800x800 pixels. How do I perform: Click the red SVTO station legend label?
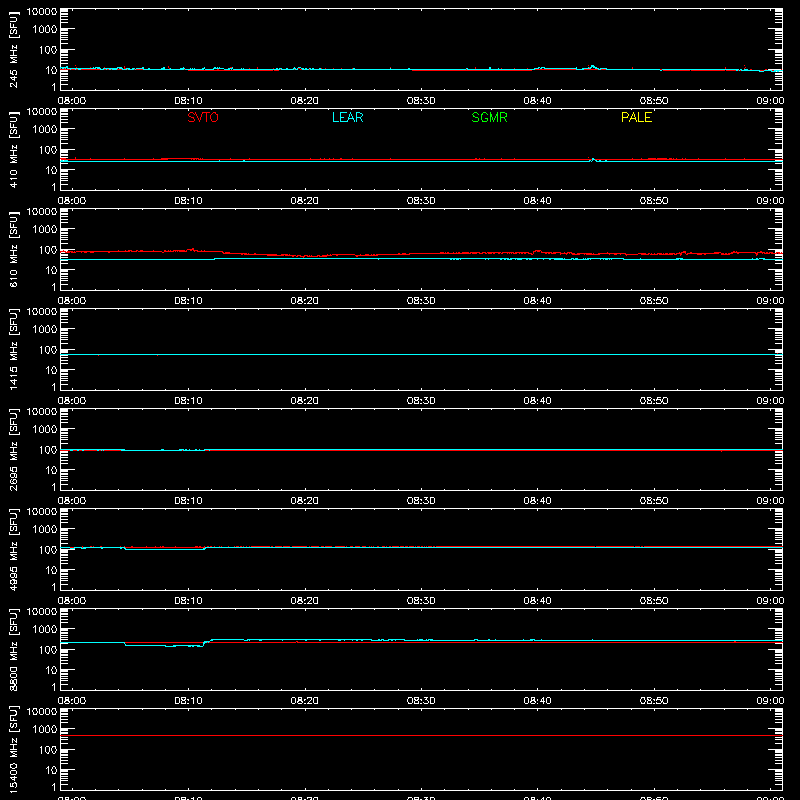point(203,117)
